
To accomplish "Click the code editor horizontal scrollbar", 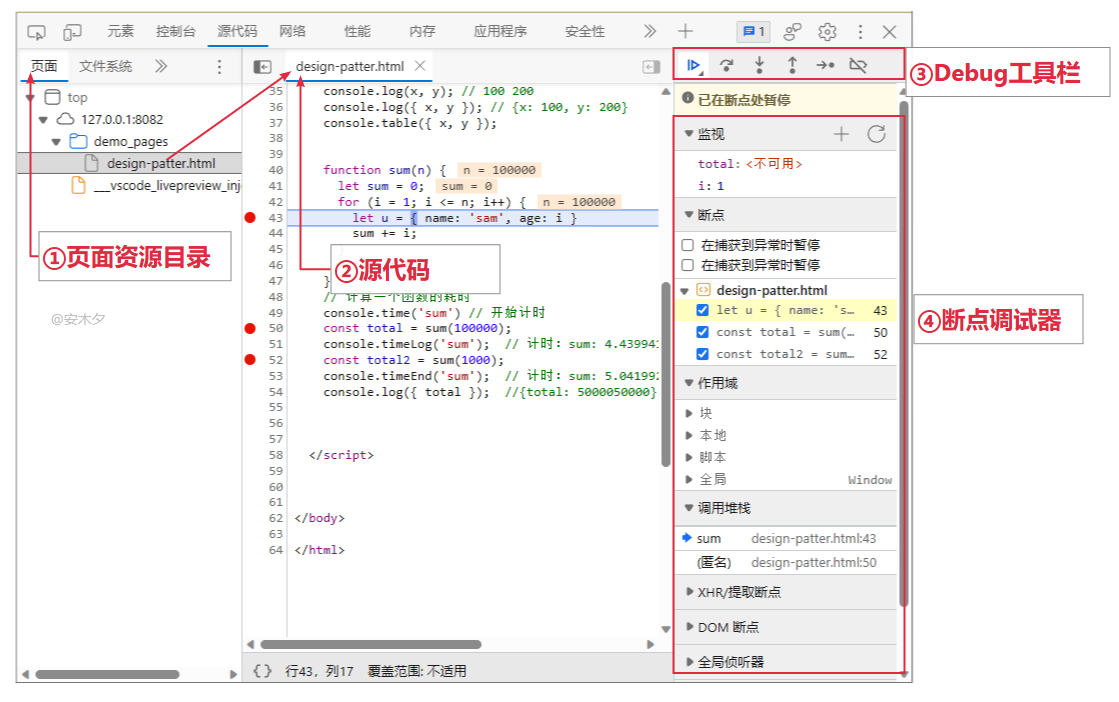I will tap(370, 645).
